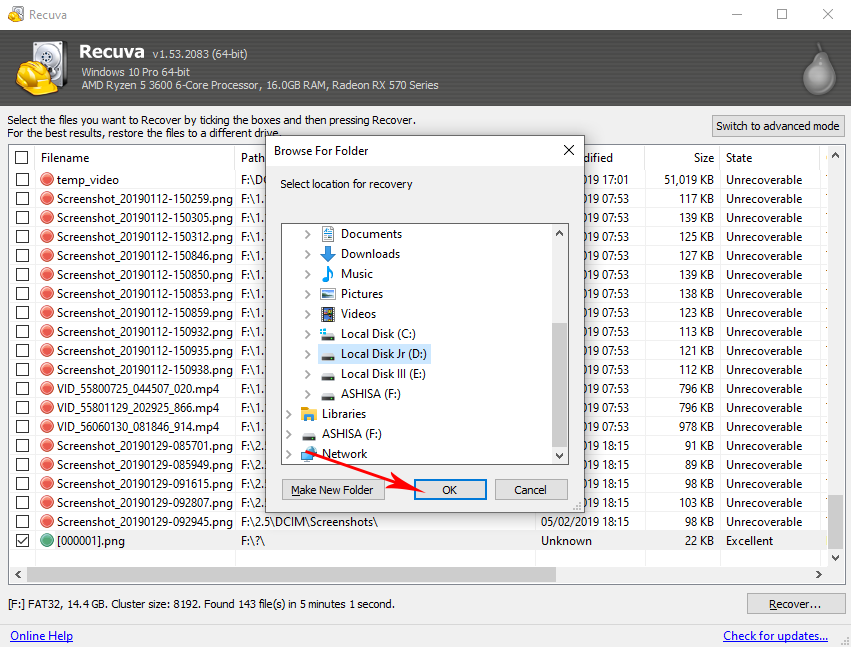Expand the Music node
This screenshot has width=851, height=647.
tap(308, 274)
